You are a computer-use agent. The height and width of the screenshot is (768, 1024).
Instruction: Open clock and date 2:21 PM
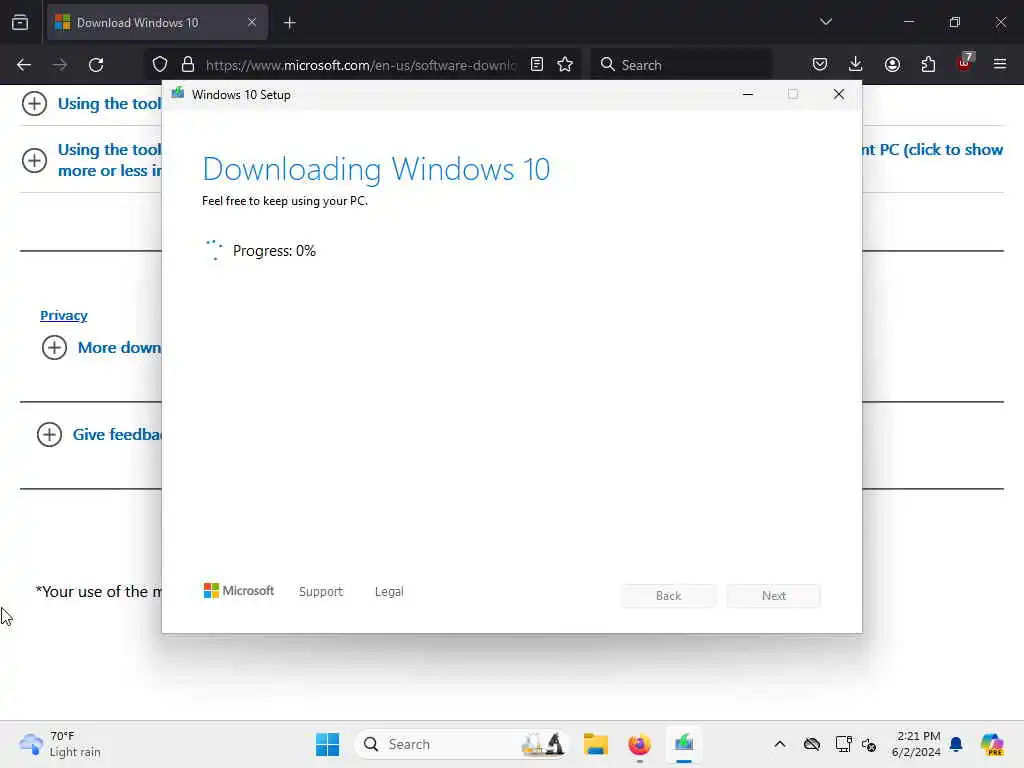pos(917,744)
